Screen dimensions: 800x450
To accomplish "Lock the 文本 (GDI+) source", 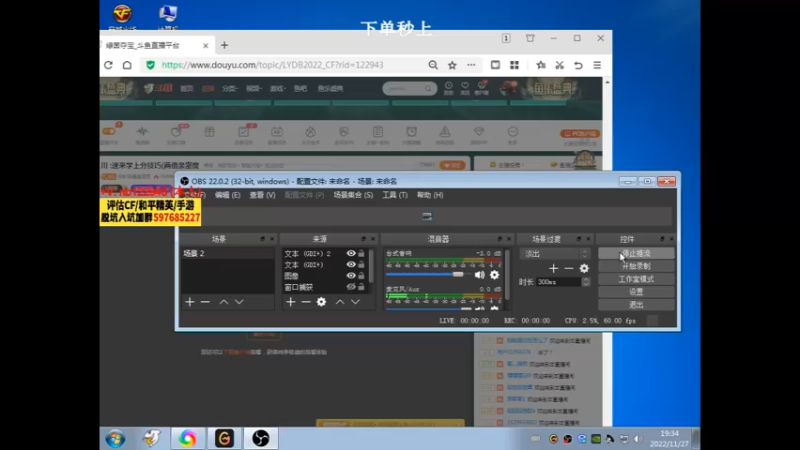I will click(361, 264).
